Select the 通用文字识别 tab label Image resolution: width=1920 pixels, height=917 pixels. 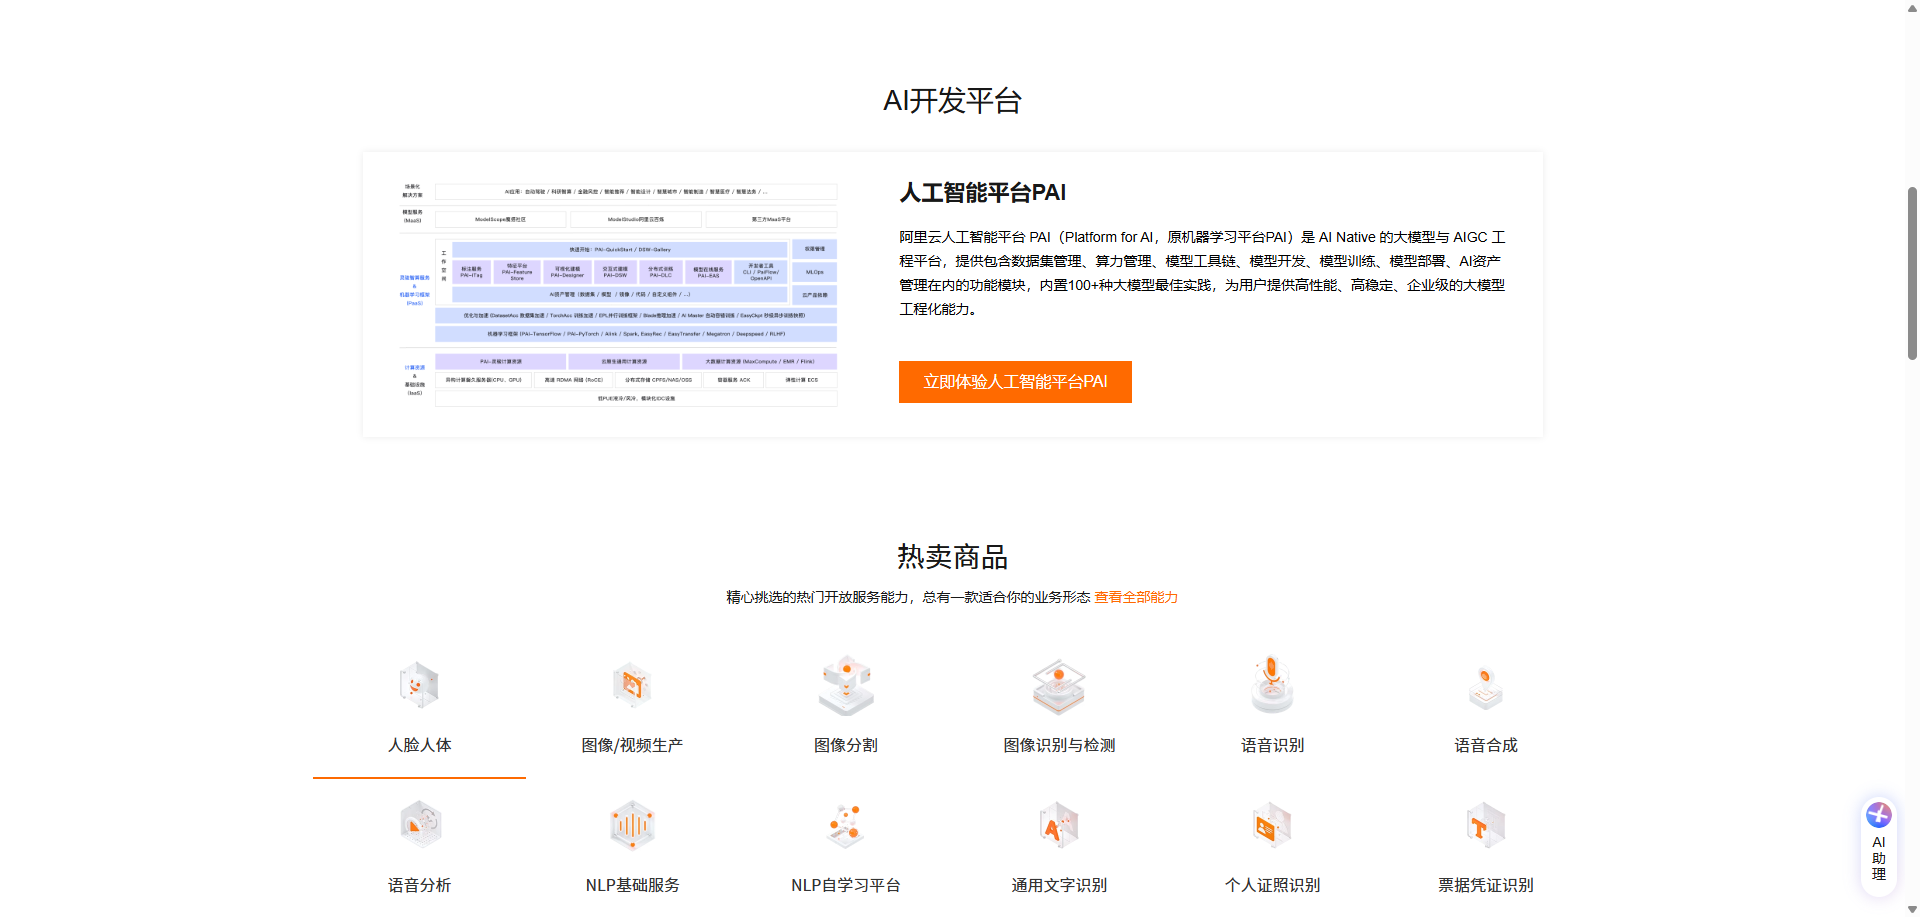[x=1059, y=885]
